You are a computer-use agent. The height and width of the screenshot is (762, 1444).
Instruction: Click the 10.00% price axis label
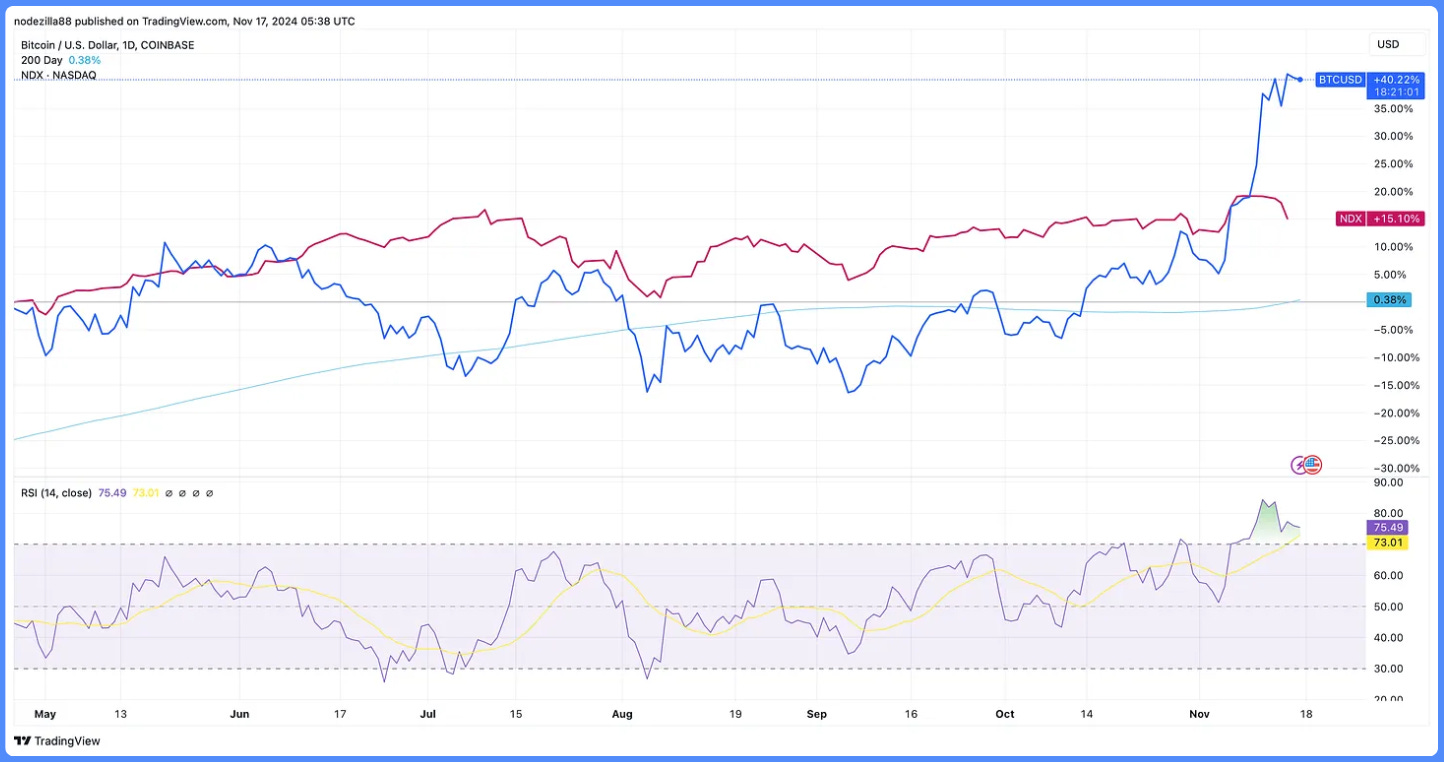coord(1395,247)
